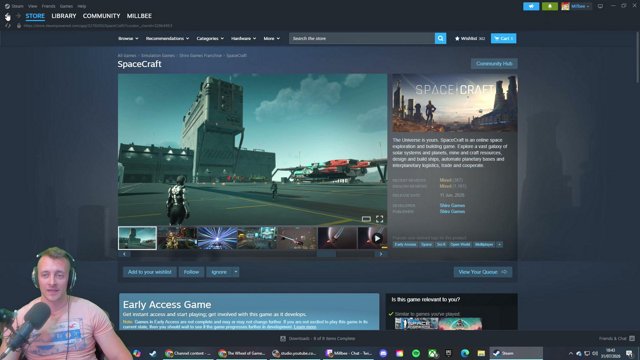
Task: Click the store search magnifier button
Action: [x=440, y=38]
